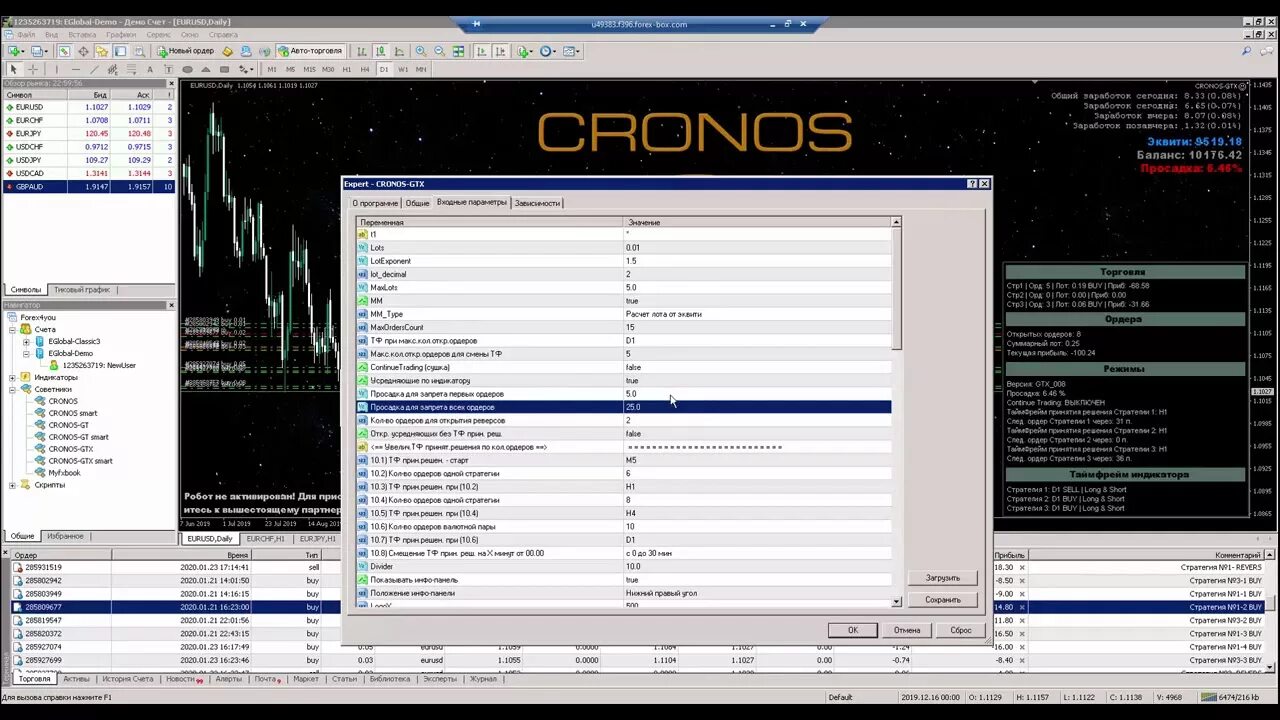The height and width of the screenshot is (720, 1280).
Task: Click the zoom in magnifier icon
Action: click(421, 51)
